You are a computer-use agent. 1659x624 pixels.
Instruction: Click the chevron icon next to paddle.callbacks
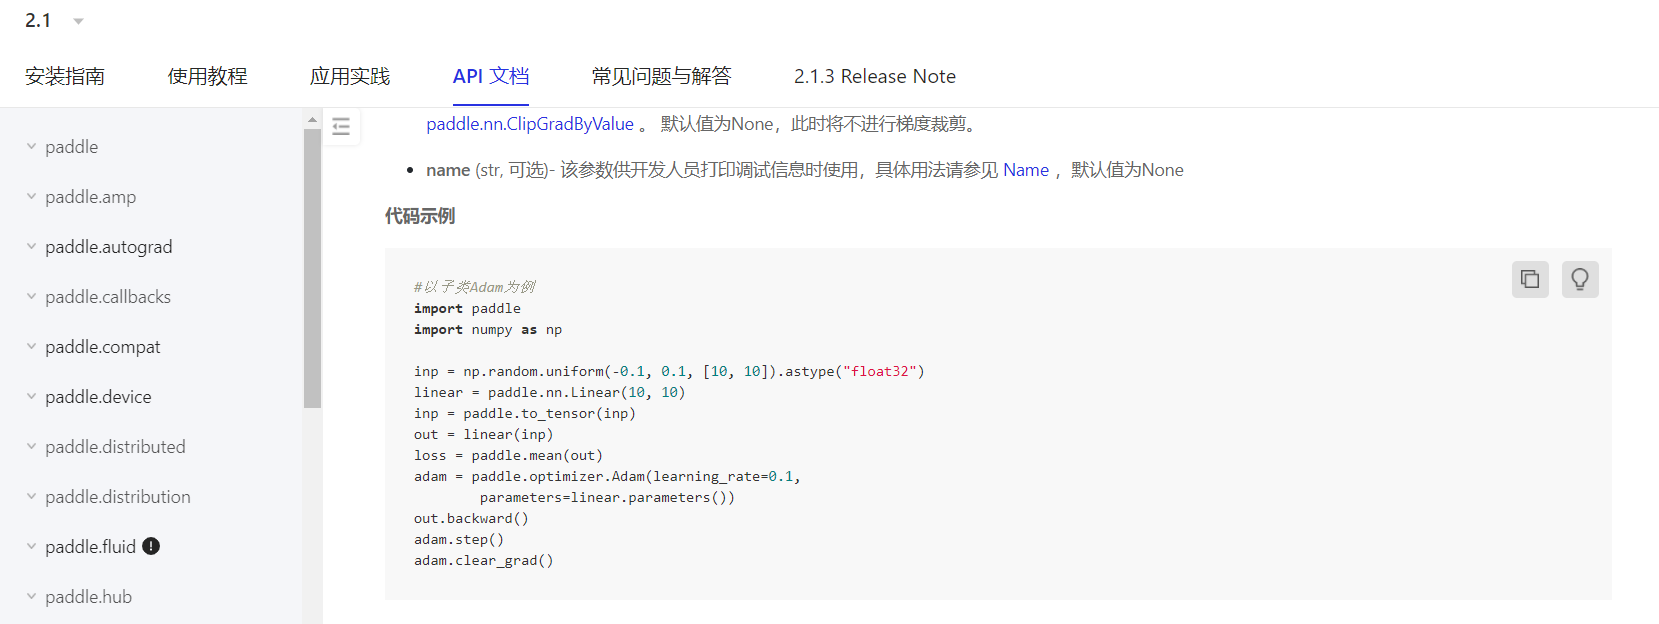click(x=31, y=297)
